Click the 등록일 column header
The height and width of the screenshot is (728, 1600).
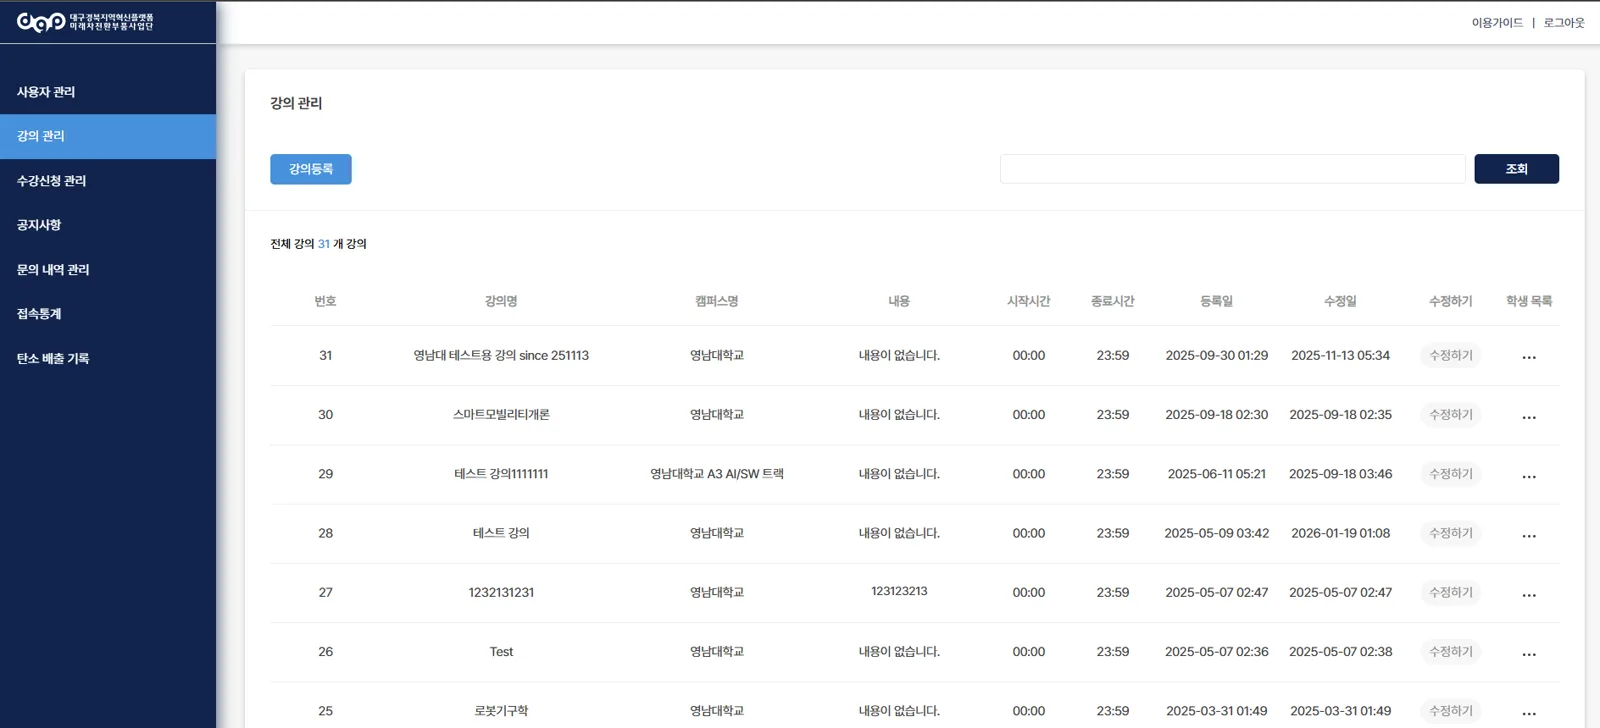(1217, 301)
